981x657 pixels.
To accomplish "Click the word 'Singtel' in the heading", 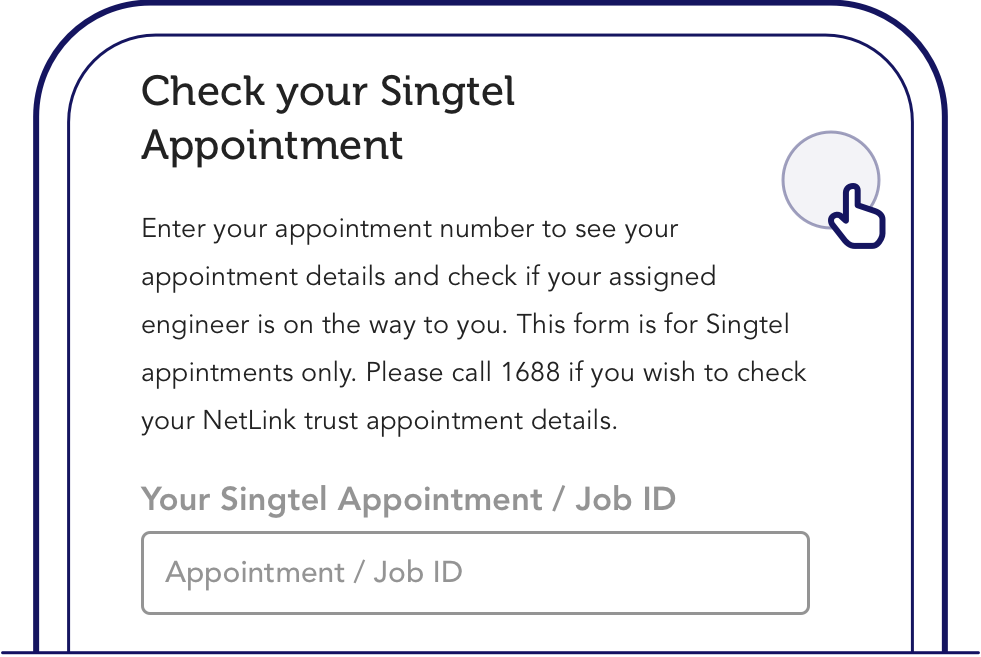I will click(448, 91).
